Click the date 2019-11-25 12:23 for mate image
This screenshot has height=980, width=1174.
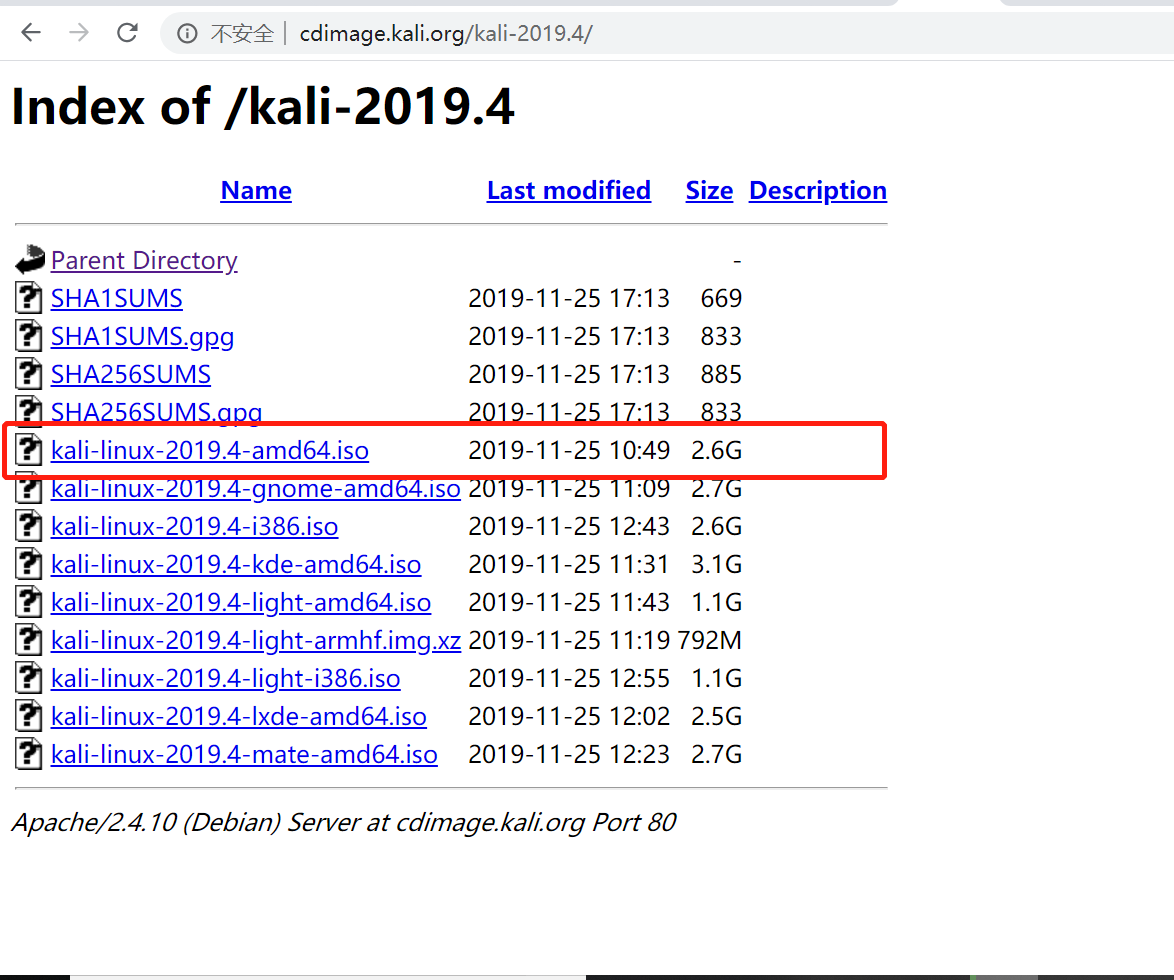(568, 754)
